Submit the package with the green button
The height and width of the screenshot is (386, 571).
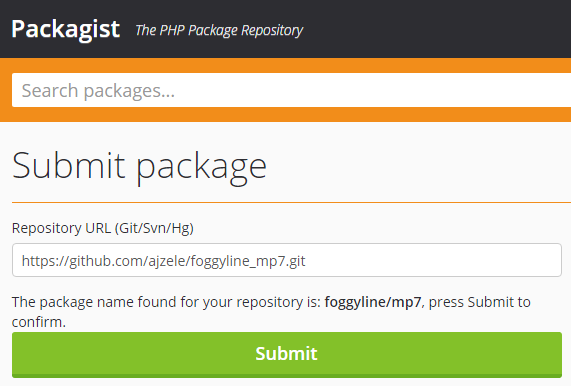coord(287,354)
